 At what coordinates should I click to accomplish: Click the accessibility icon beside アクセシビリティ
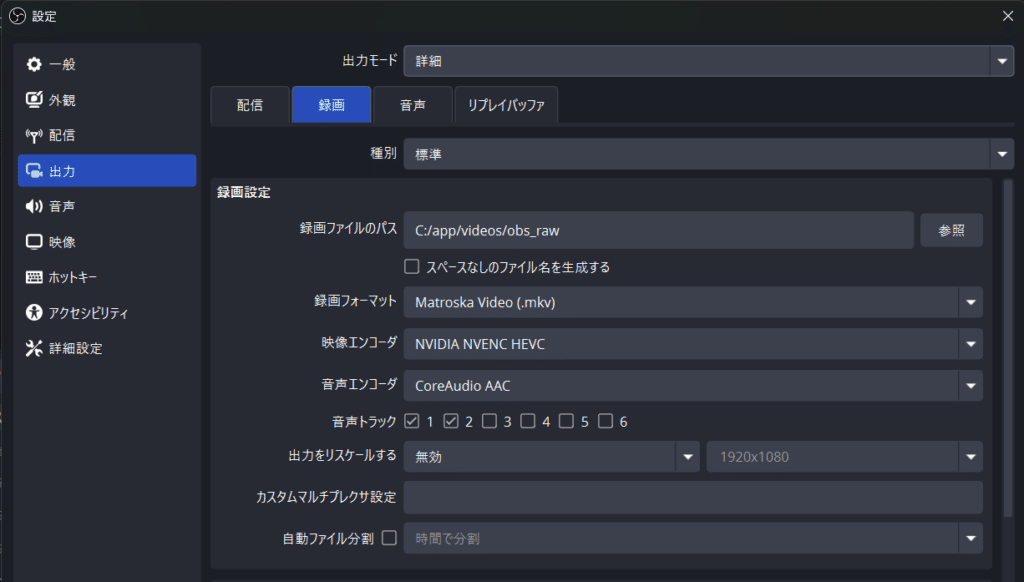(34, 312)
